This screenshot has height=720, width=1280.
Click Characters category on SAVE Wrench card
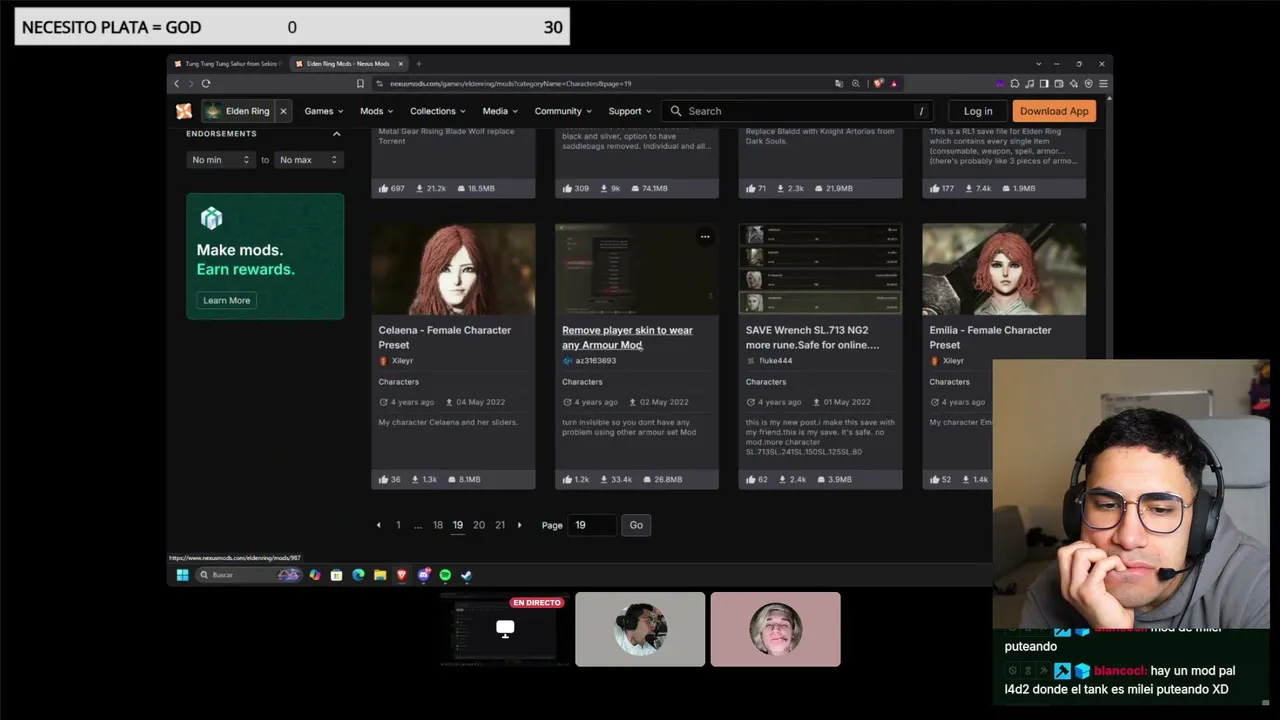pyautogui.click(x=766, y=382)
